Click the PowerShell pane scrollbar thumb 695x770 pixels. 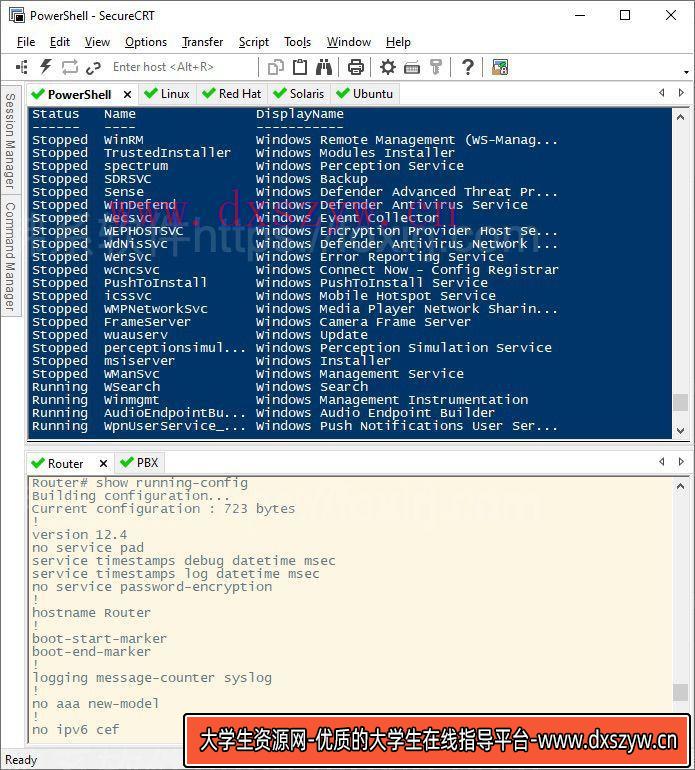click(x=680, y=402)
